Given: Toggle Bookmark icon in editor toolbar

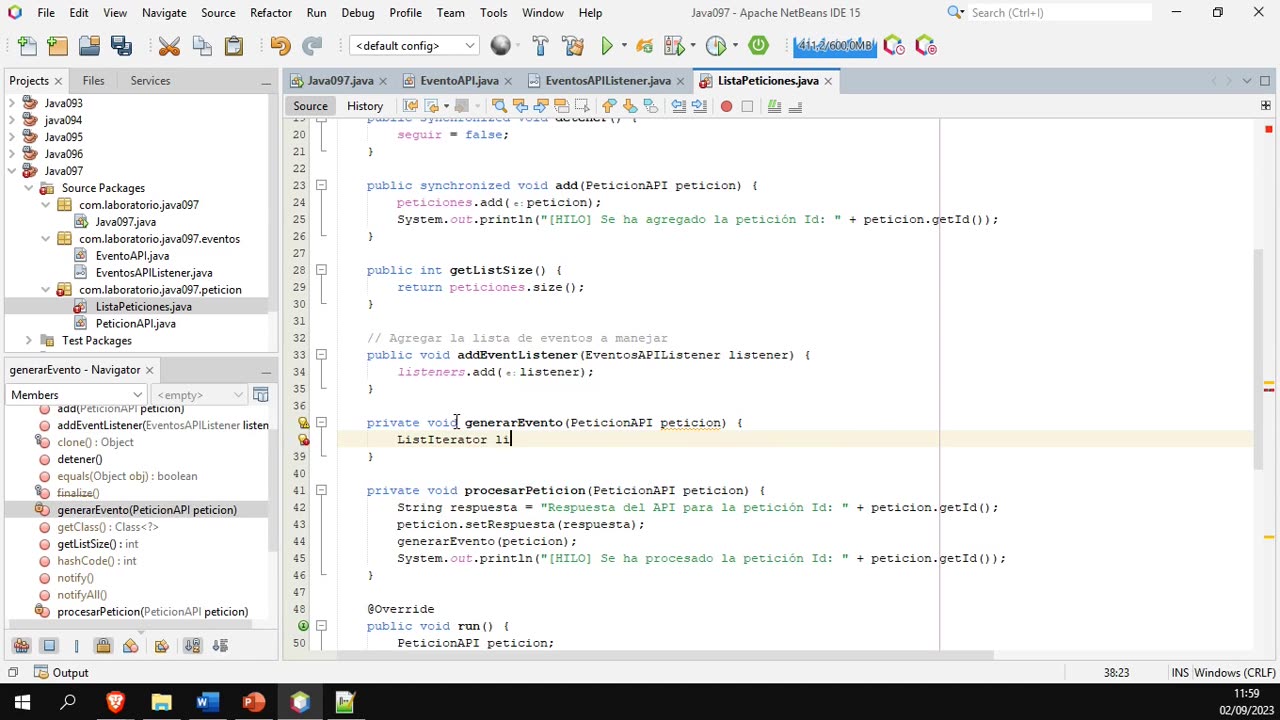Looking at the screenshot, I should [x=650, y=106].
